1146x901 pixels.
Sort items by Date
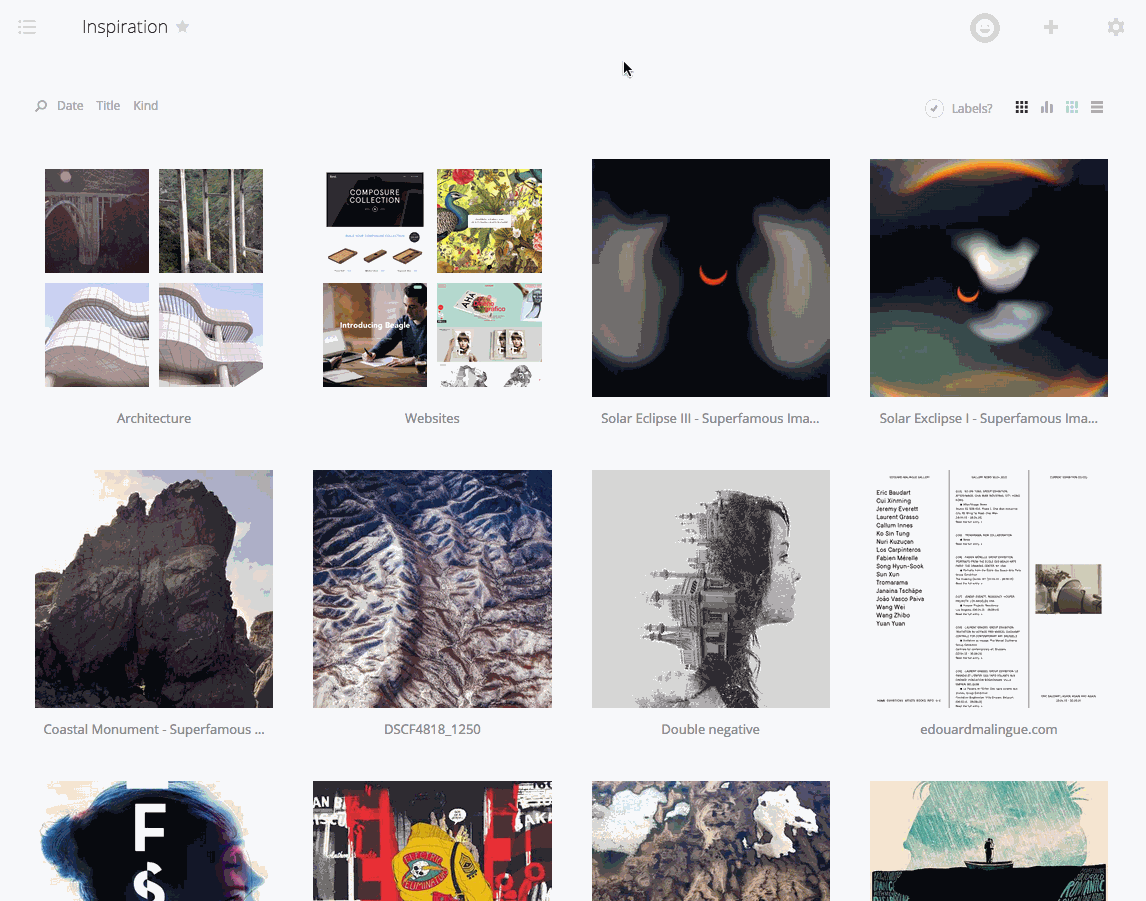click(70, 106)
